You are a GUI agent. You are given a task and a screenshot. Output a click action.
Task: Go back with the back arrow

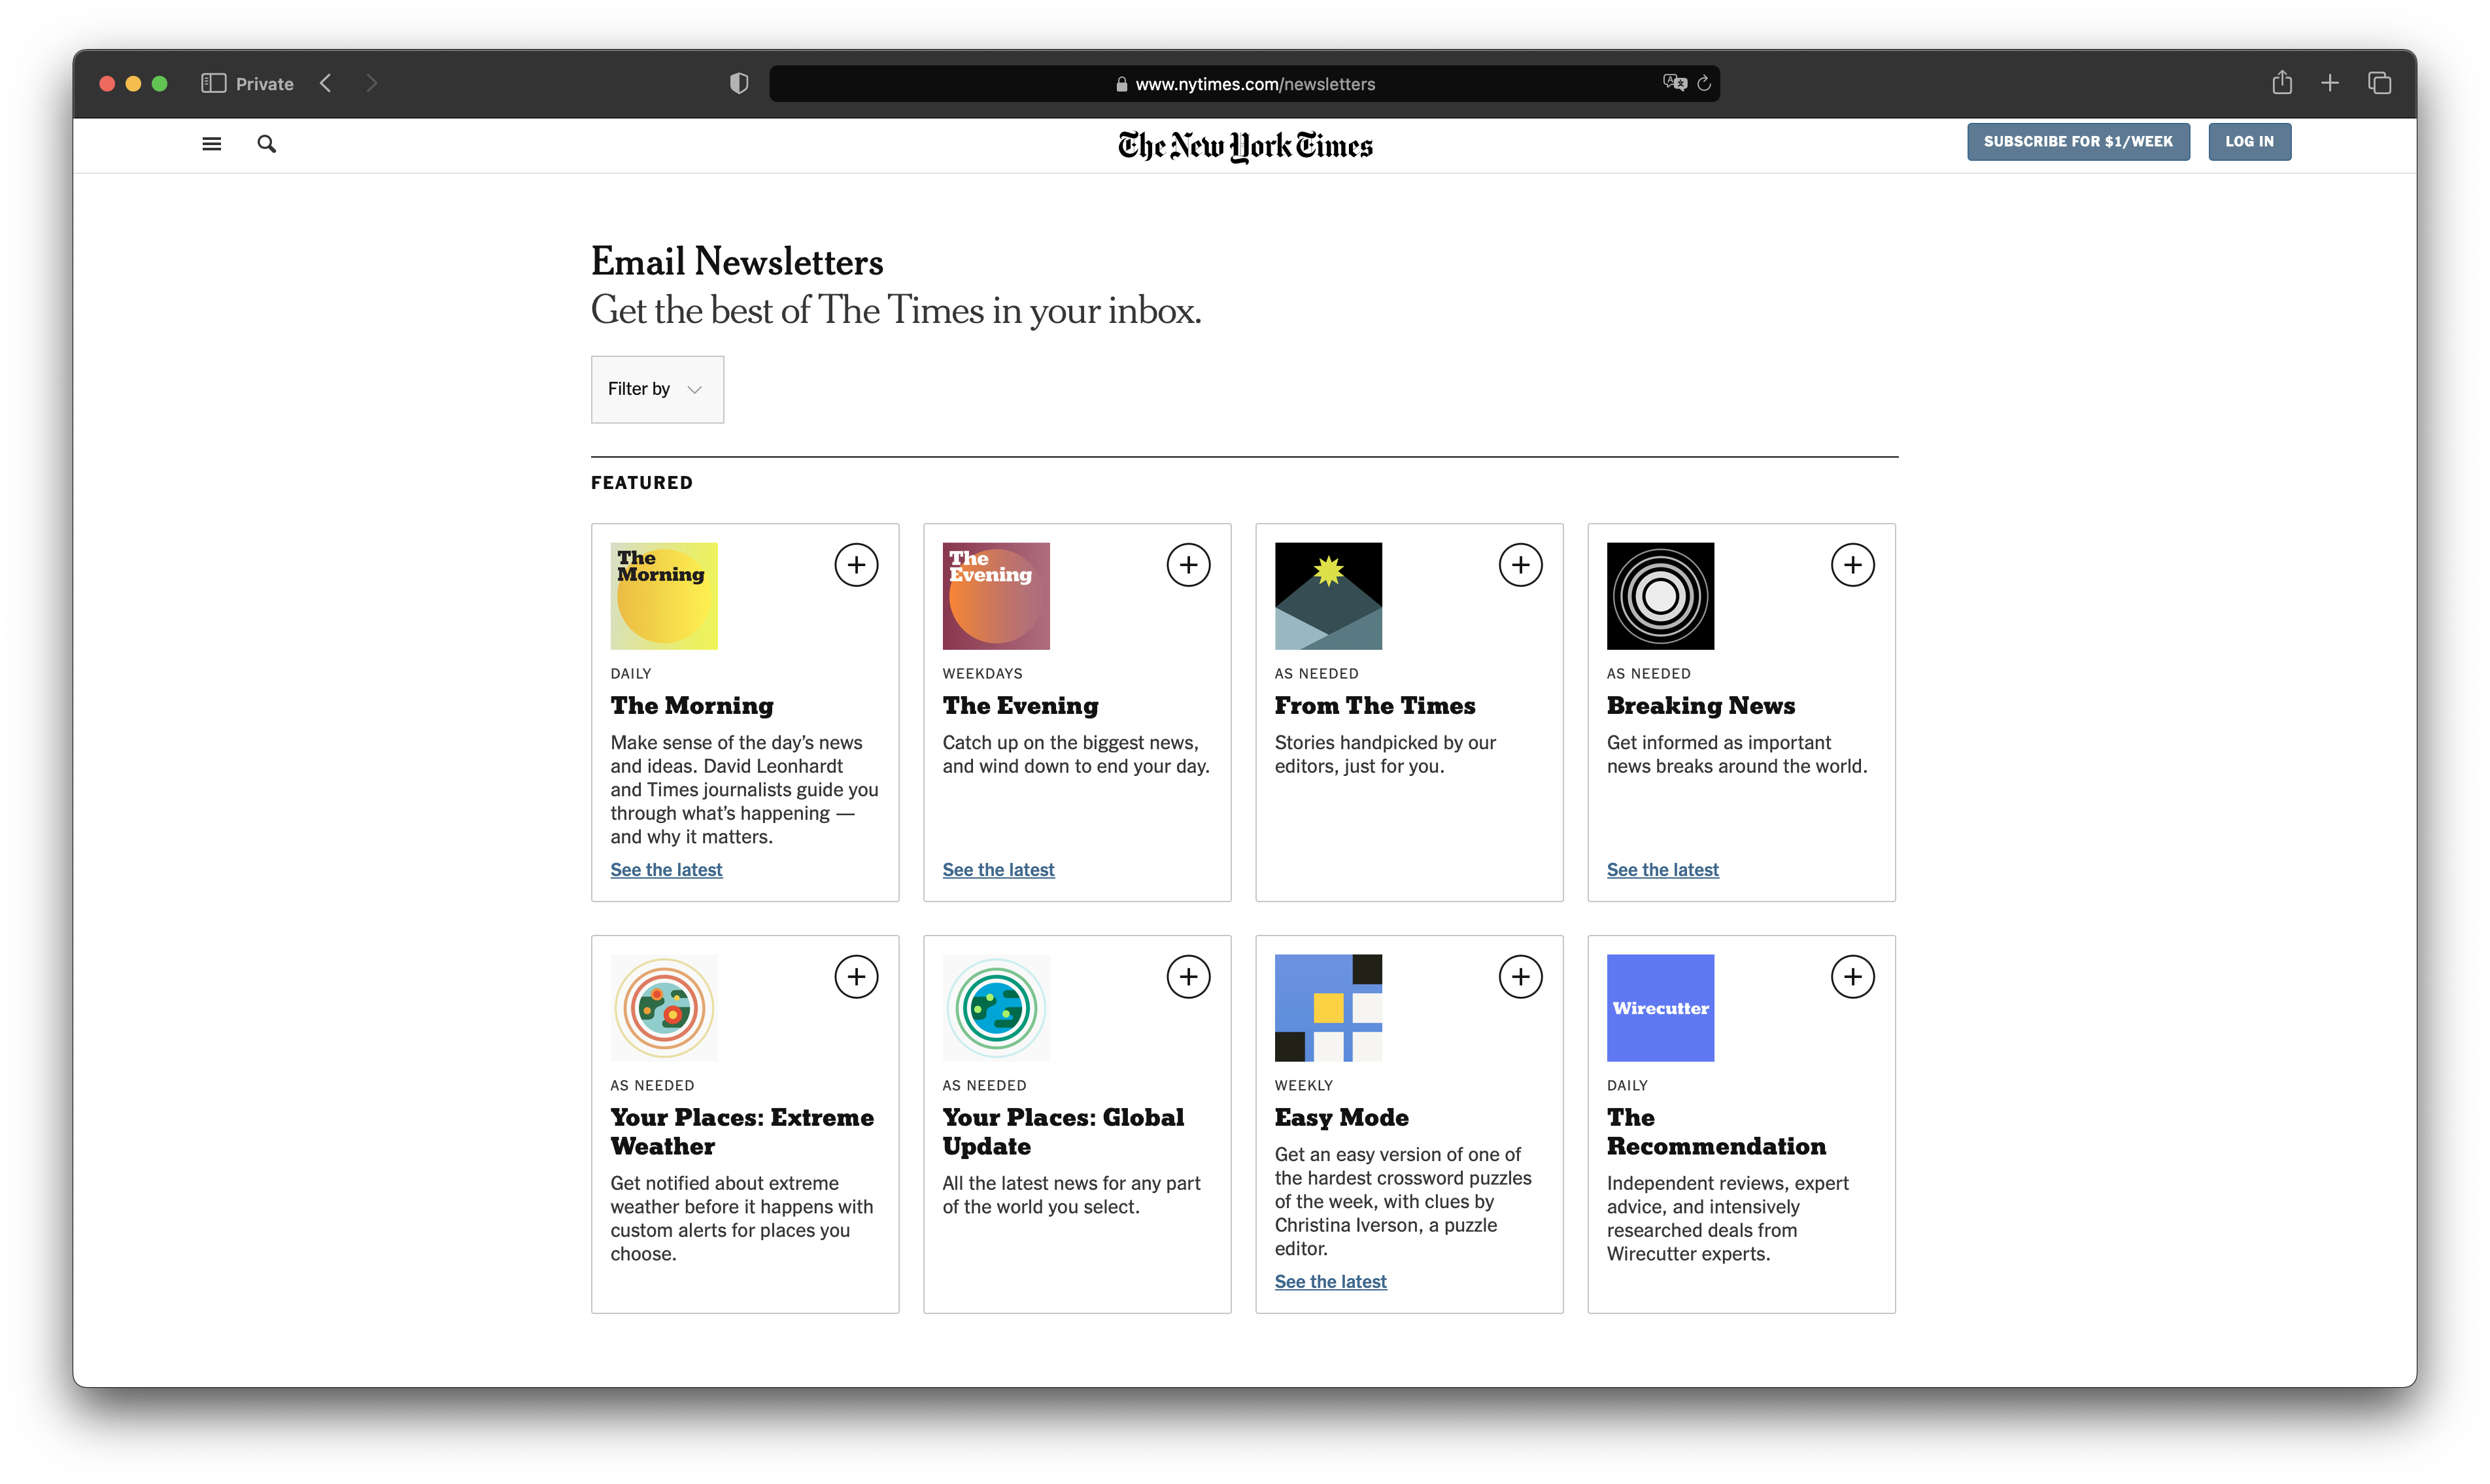325,83
